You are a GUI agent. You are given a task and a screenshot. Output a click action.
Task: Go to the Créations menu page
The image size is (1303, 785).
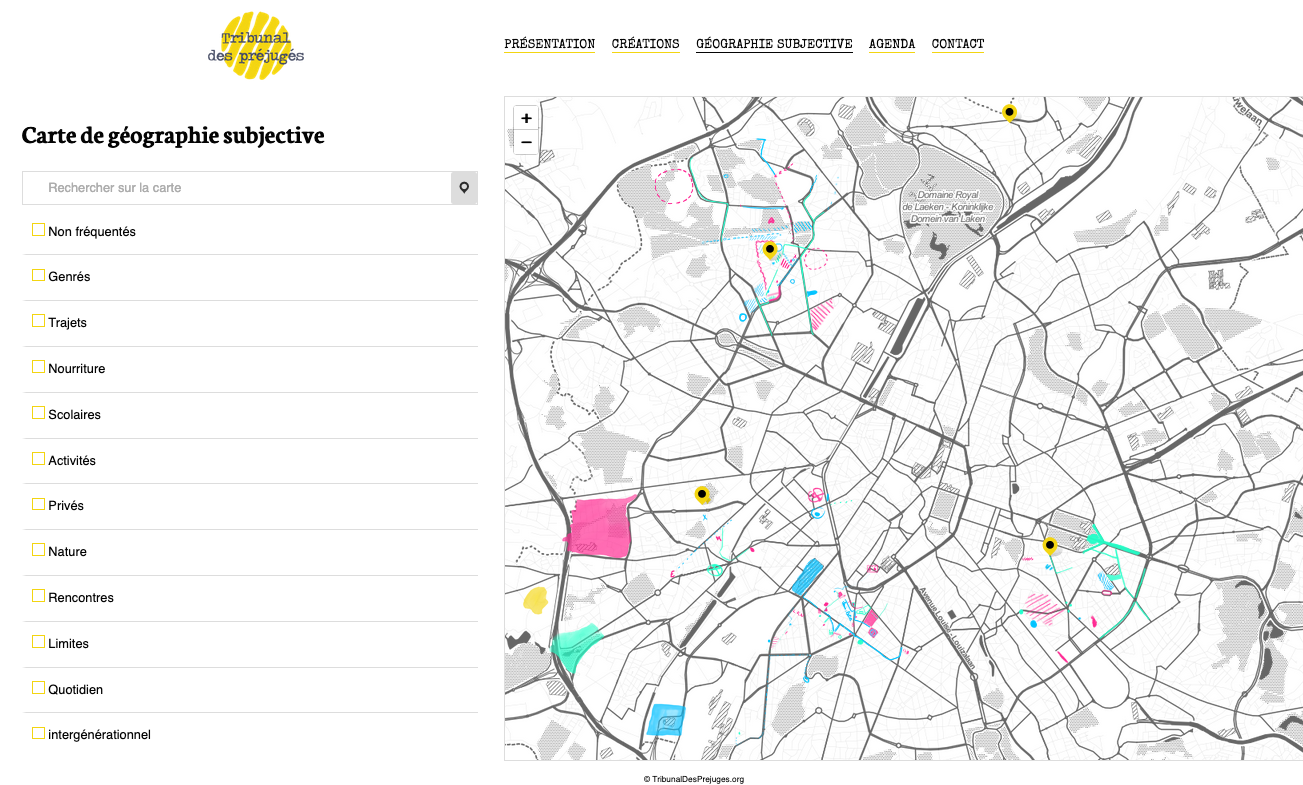click(645, 44)
